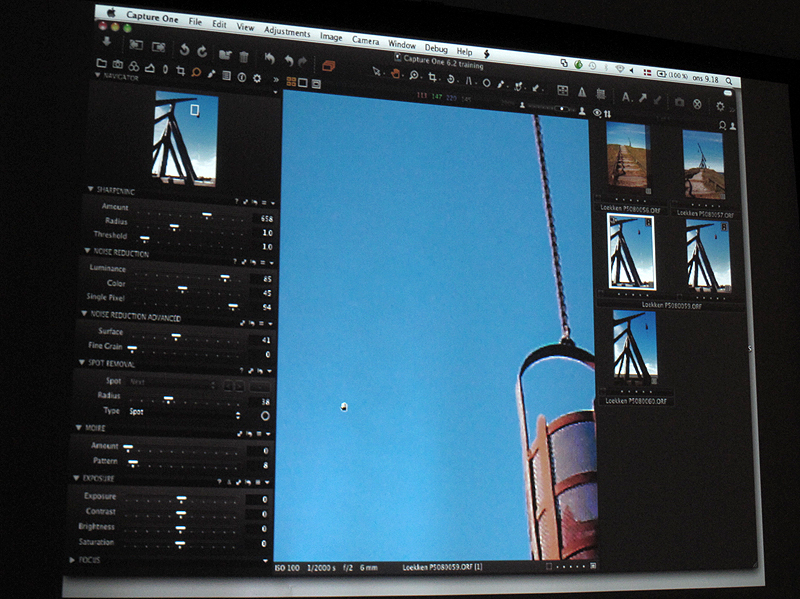Collapse the Noise Reduction panel
This screenshot has width=800, height=599.
click(87, 251)
